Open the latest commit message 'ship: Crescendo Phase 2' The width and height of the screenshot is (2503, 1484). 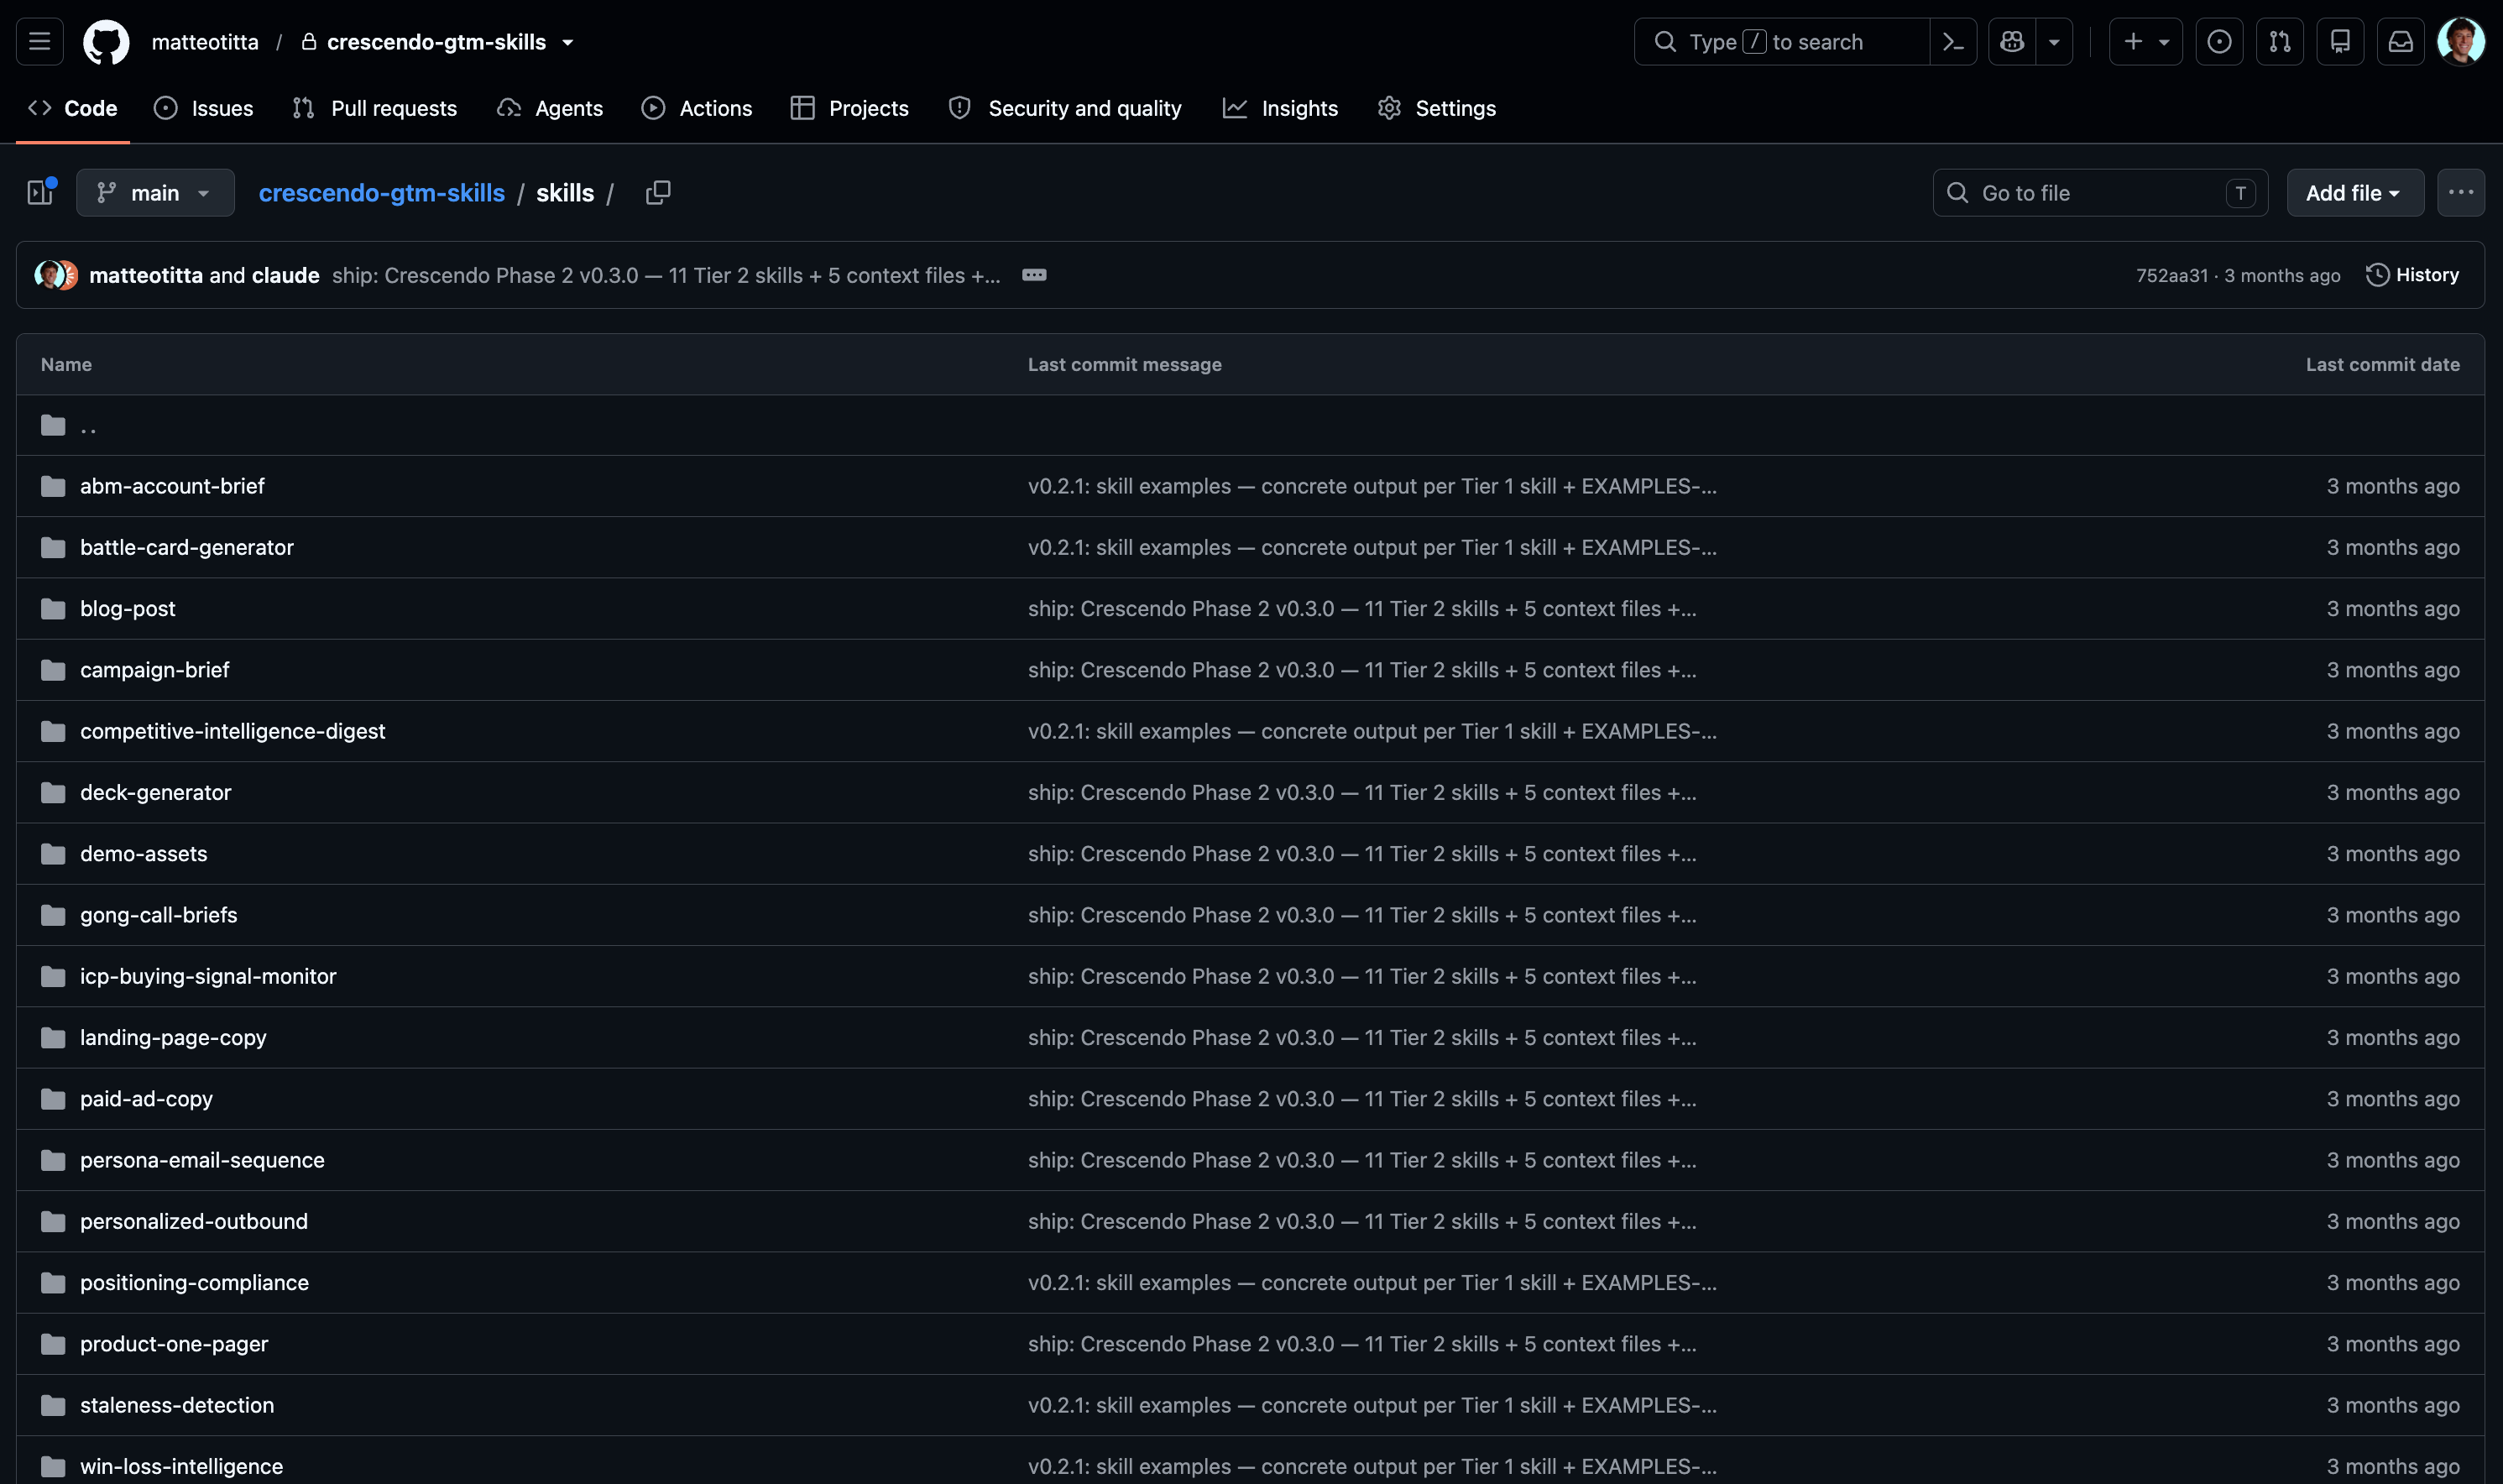666,275
